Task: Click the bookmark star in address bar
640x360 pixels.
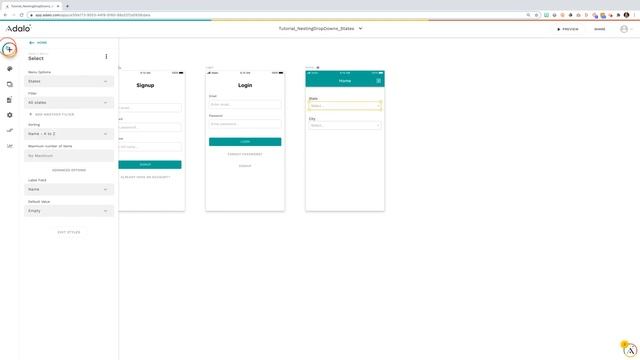Action: (x=536, y=15)
